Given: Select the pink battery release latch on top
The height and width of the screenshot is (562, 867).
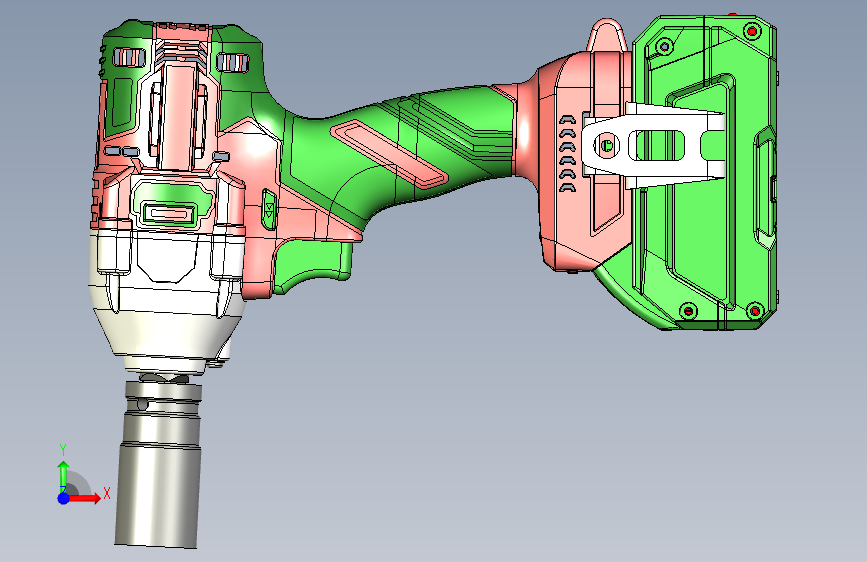Looking at the screenshot, I should [x=607, y=37].
